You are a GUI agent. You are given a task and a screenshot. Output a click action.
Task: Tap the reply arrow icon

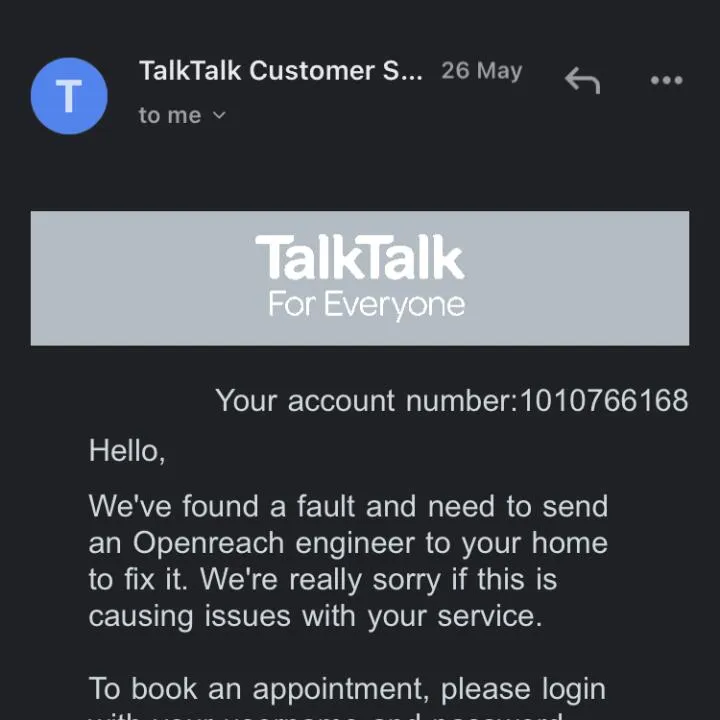(x=582, y=80)
